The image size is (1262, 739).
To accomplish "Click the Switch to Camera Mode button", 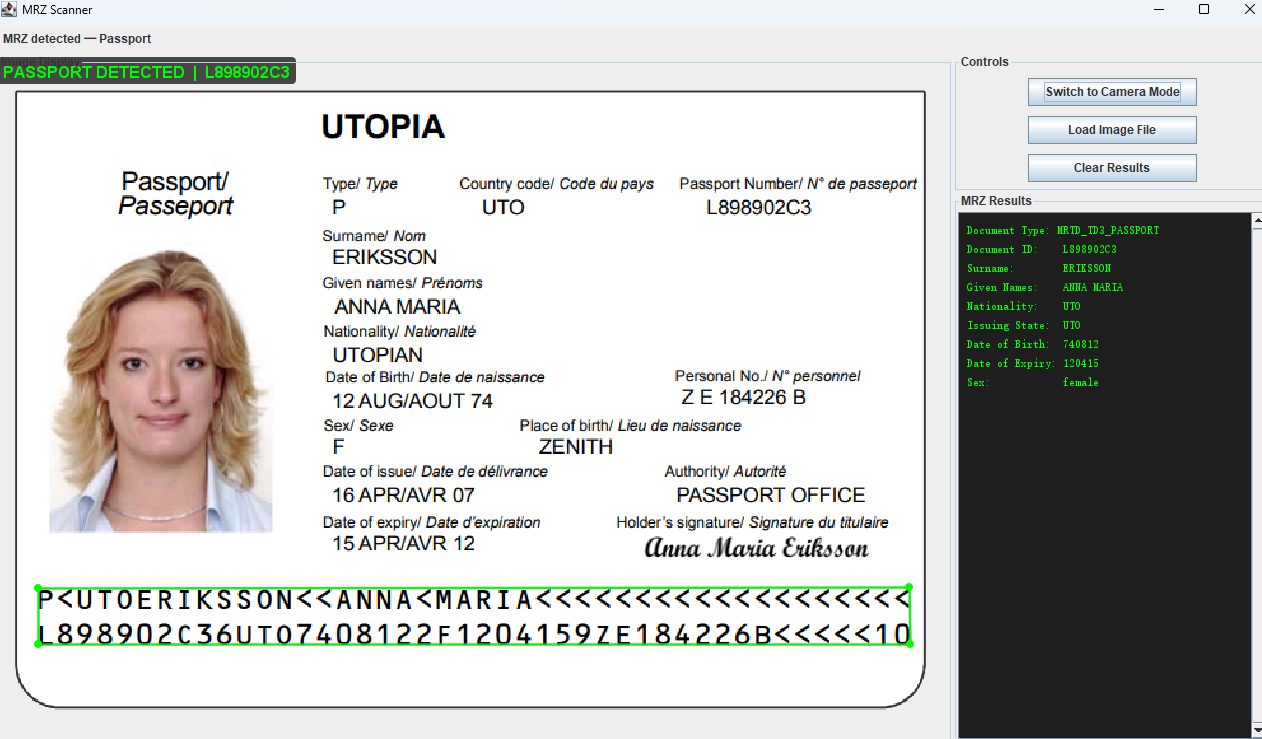I will click(x=1111, y=91).
